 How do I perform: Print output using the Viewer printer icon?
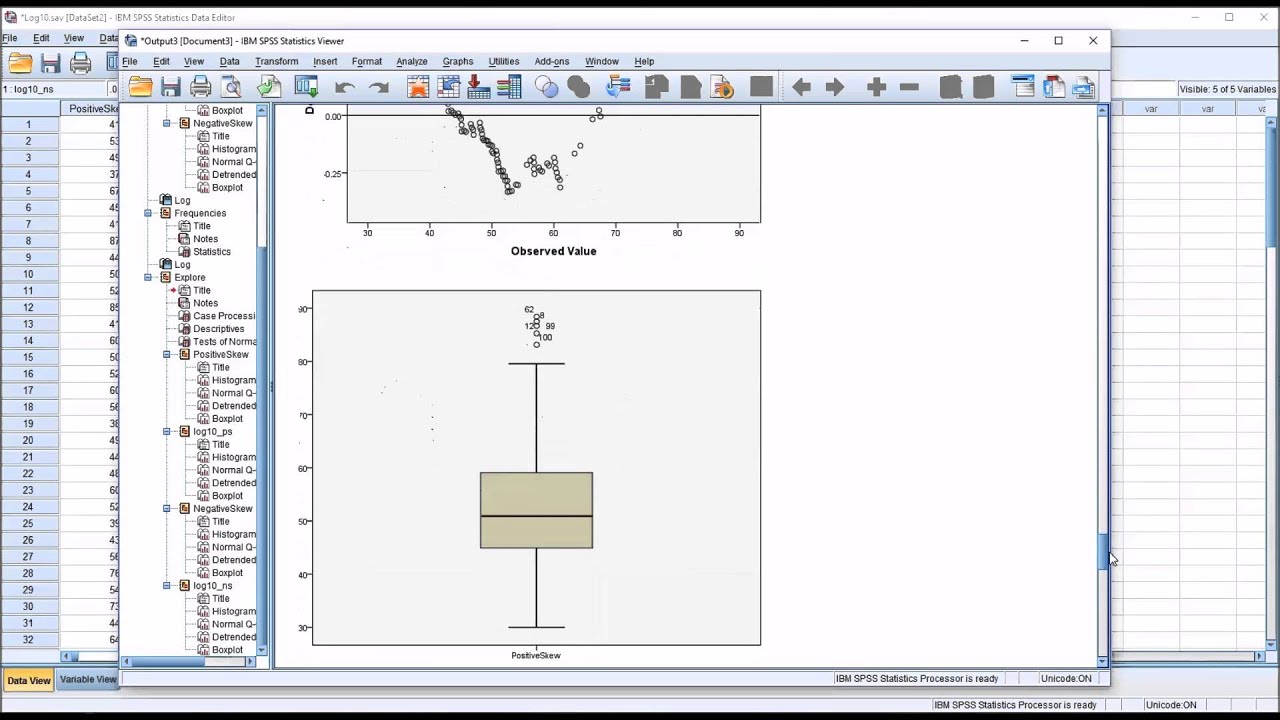pos(201,87)
